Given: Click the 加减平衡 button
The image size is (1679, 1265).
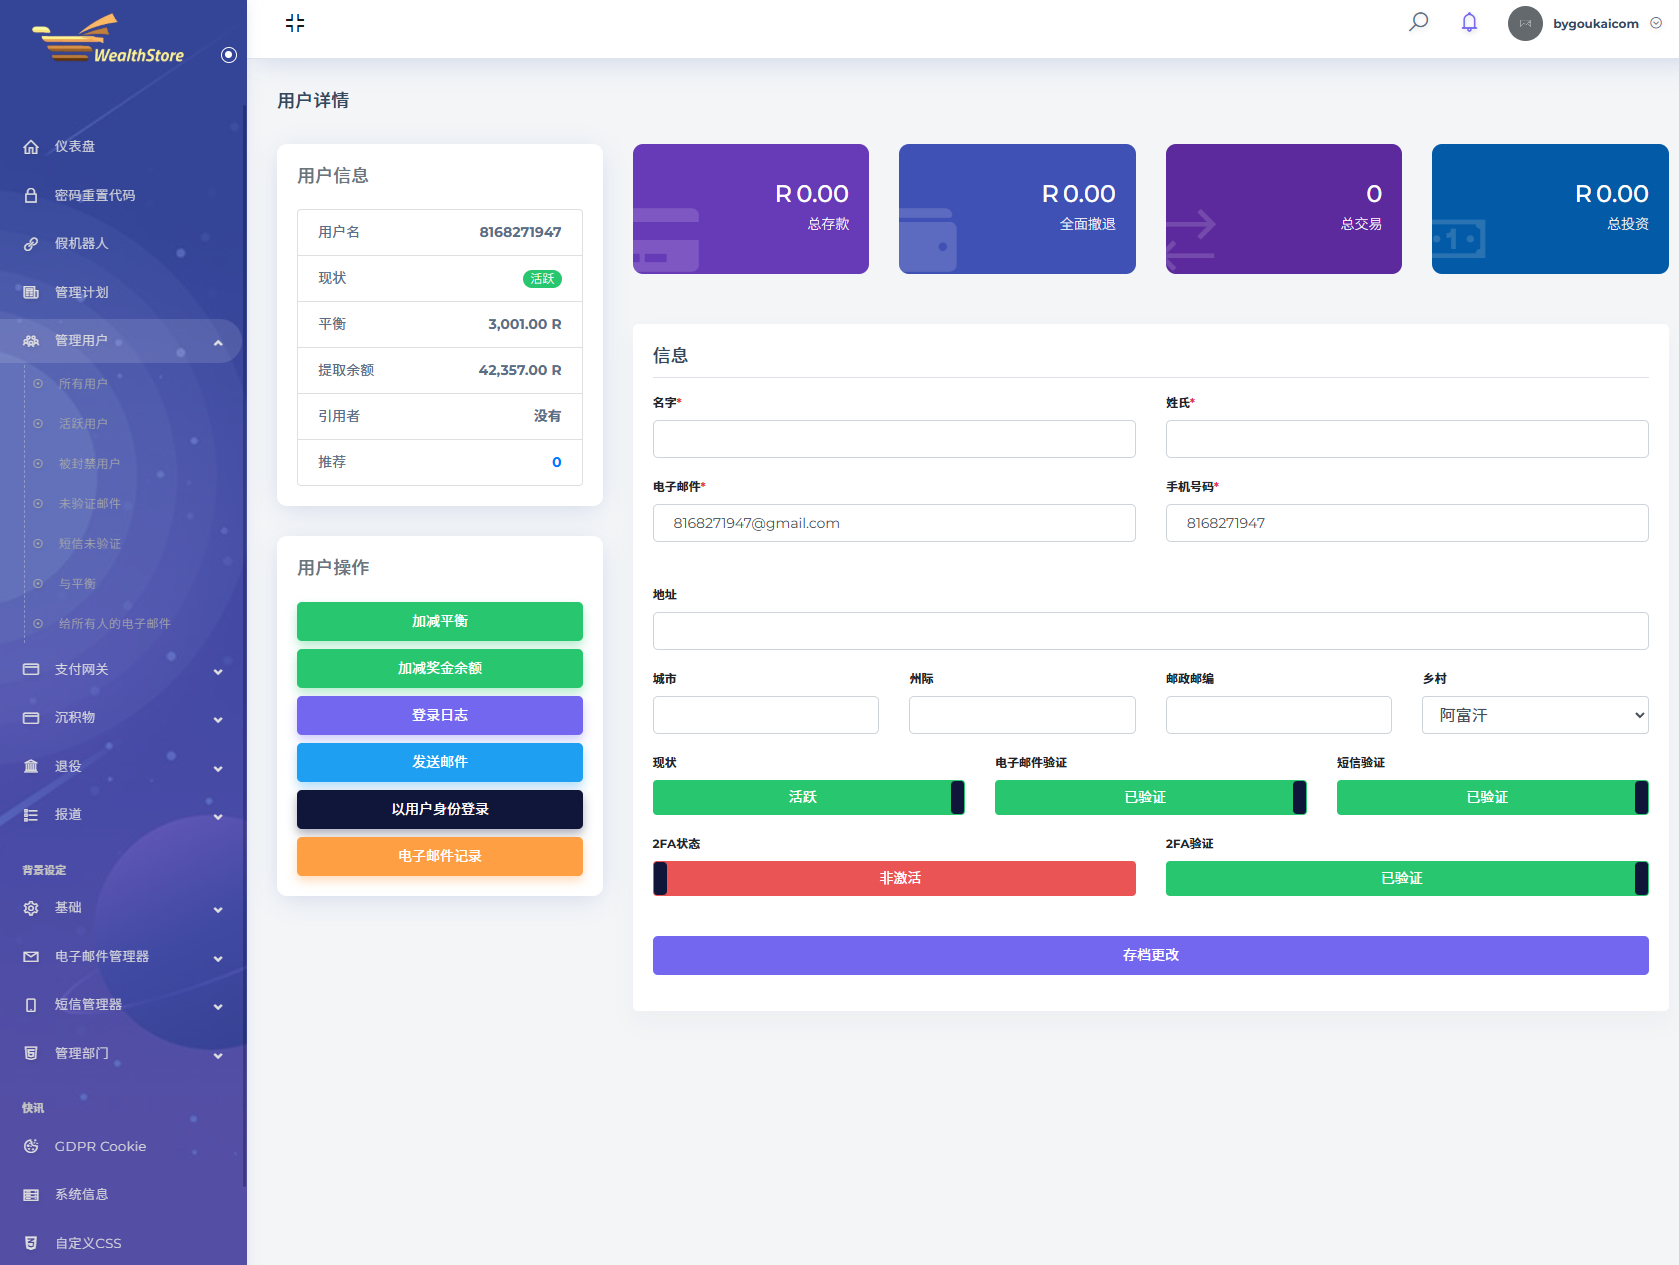Looking at the screenshot, I should click(440, 621).
